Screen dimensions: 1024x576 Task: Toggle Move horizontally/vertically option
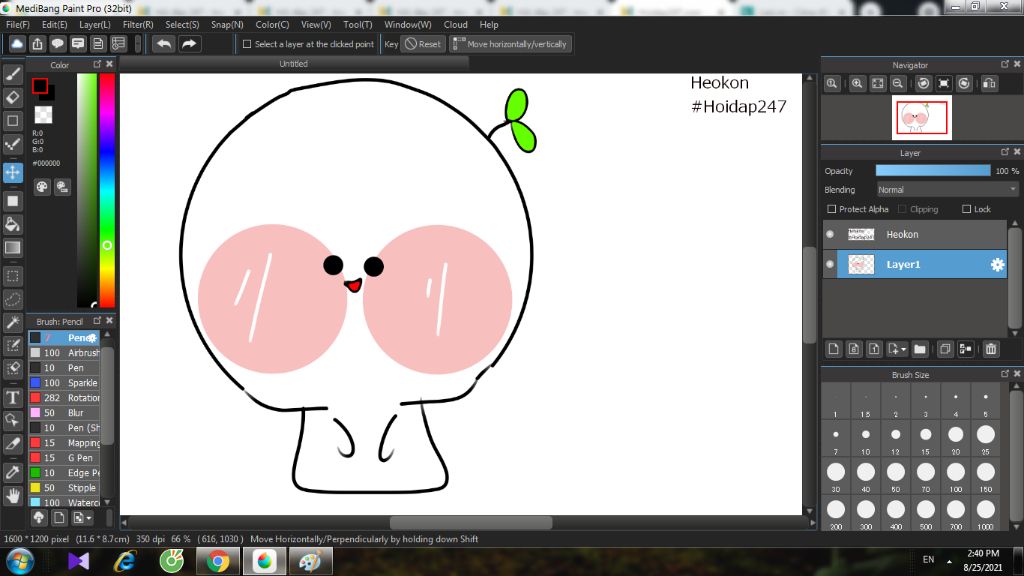(x=510, y=44)
